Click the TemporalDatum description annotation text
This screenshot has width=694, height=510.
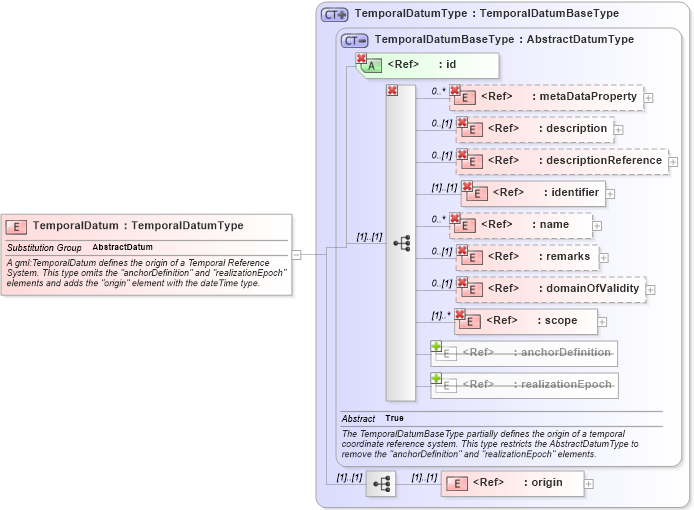(x=147, y=273)
